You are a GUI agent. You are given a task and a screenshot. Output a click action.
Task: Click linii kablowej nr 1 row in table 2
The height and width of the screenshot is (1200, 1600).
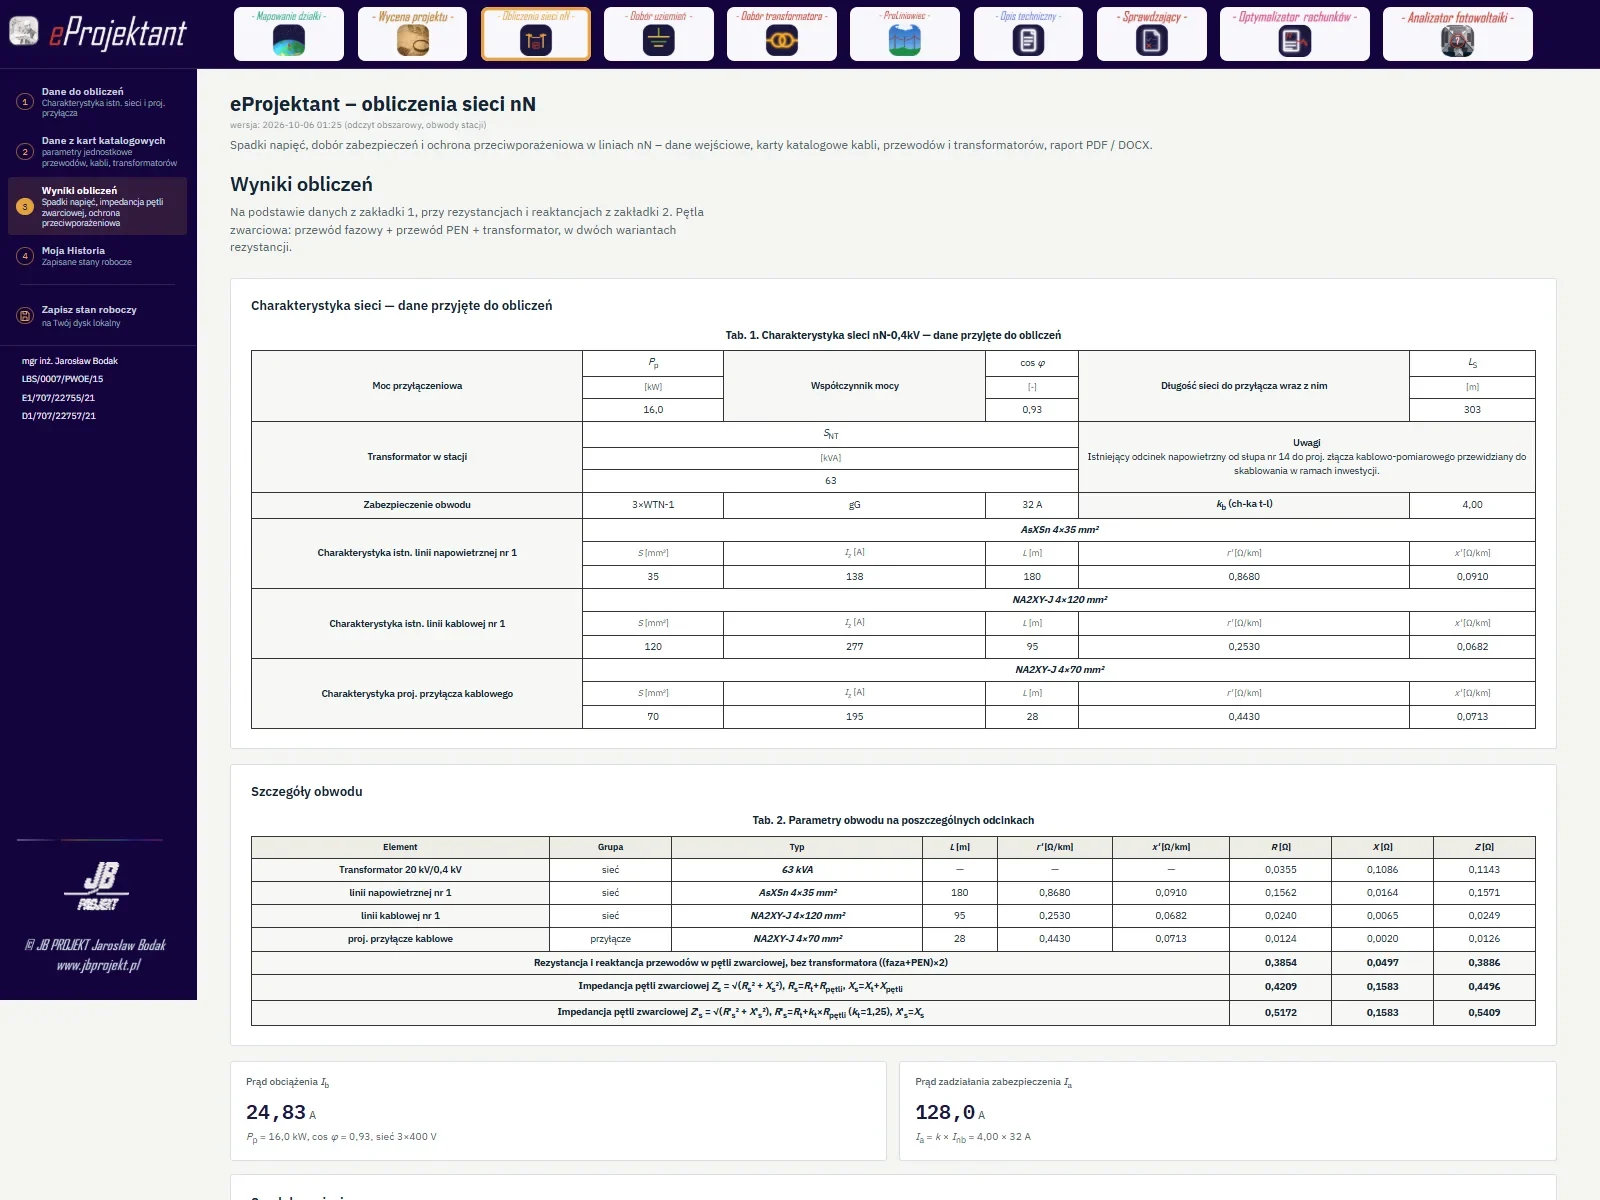click(x=893, y=916)
